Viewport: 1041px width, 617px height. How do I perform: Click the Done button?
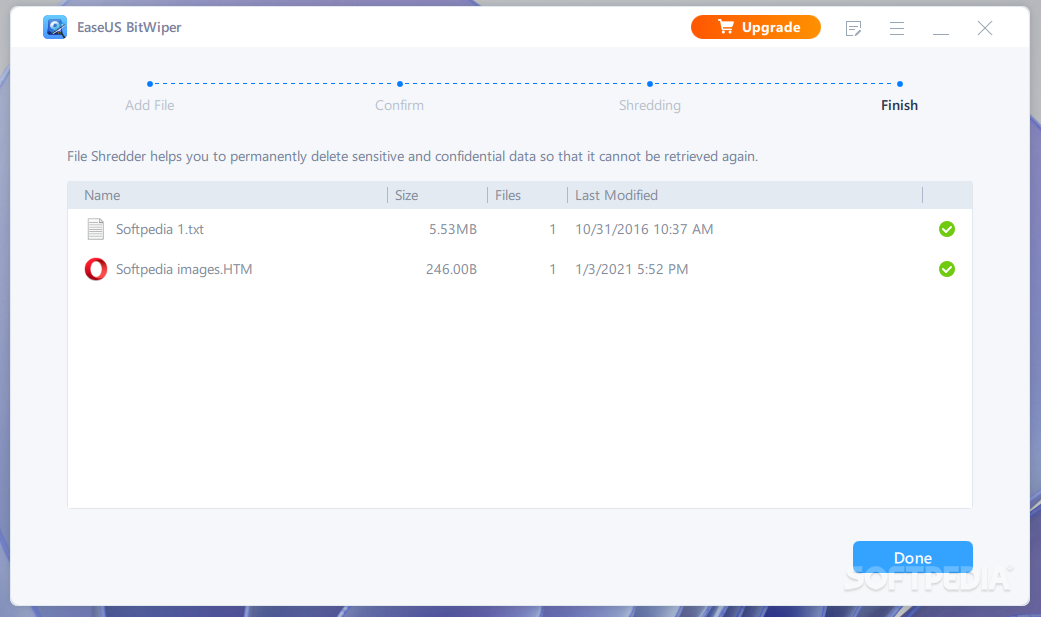click(913, 557)
